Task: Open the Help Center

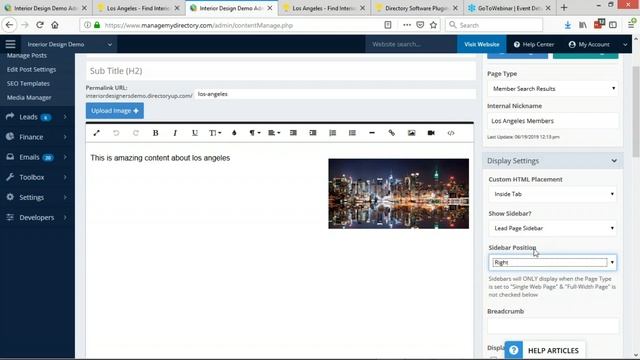Action: click(534, 44)
